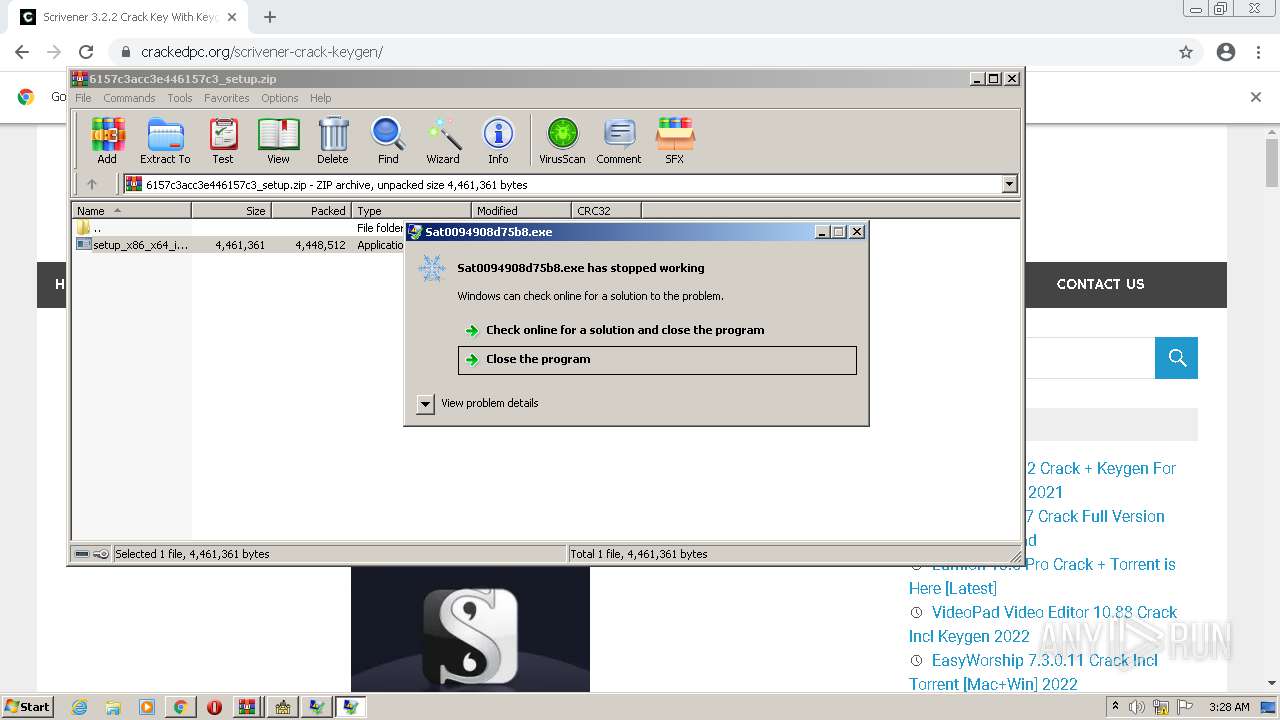1280x720 pixels.
Task: Show archive Info icon
Action: click(498, 141)
